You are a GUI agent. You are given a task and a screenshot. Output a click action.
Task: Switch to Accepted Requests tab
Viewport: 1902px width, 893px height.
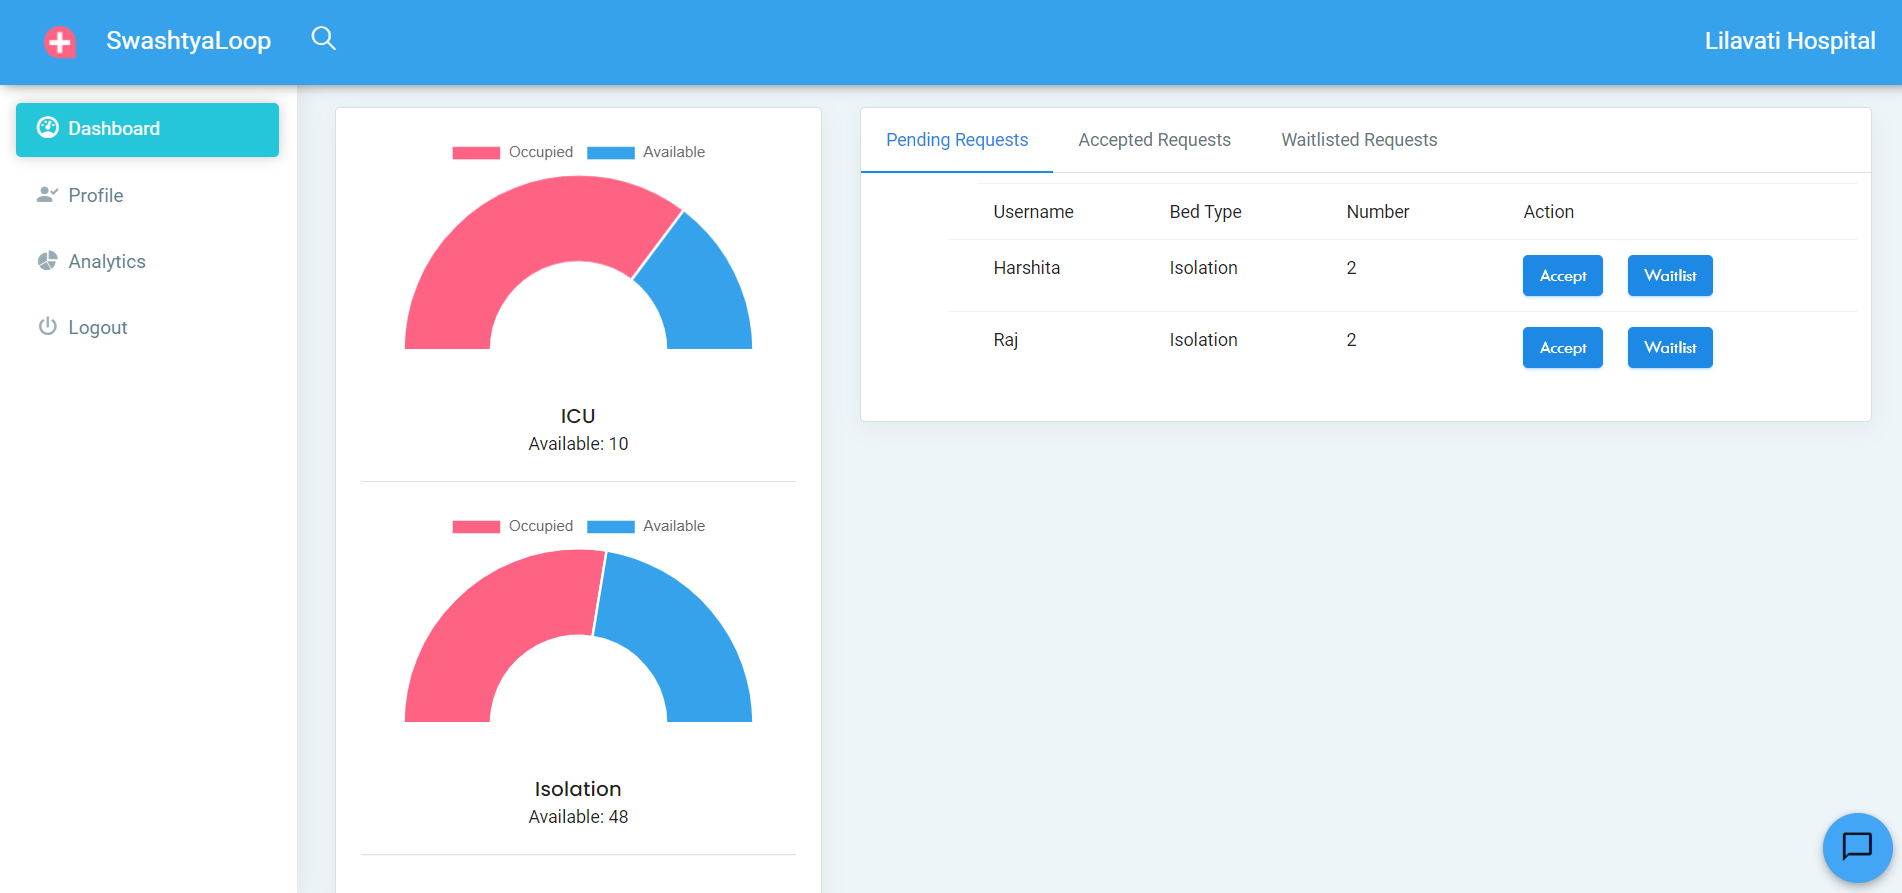tap(1154, 140)
